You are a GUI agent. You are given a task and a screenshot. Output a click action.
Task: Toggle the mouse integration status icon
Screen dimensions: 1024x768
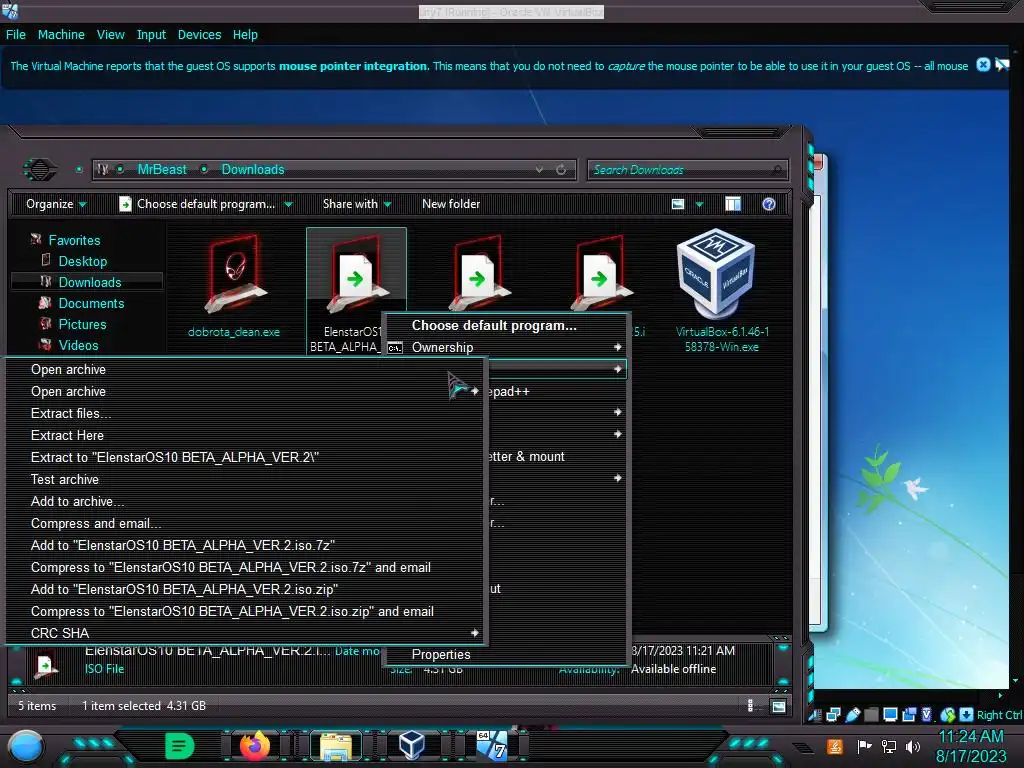[x=947, y=714]
